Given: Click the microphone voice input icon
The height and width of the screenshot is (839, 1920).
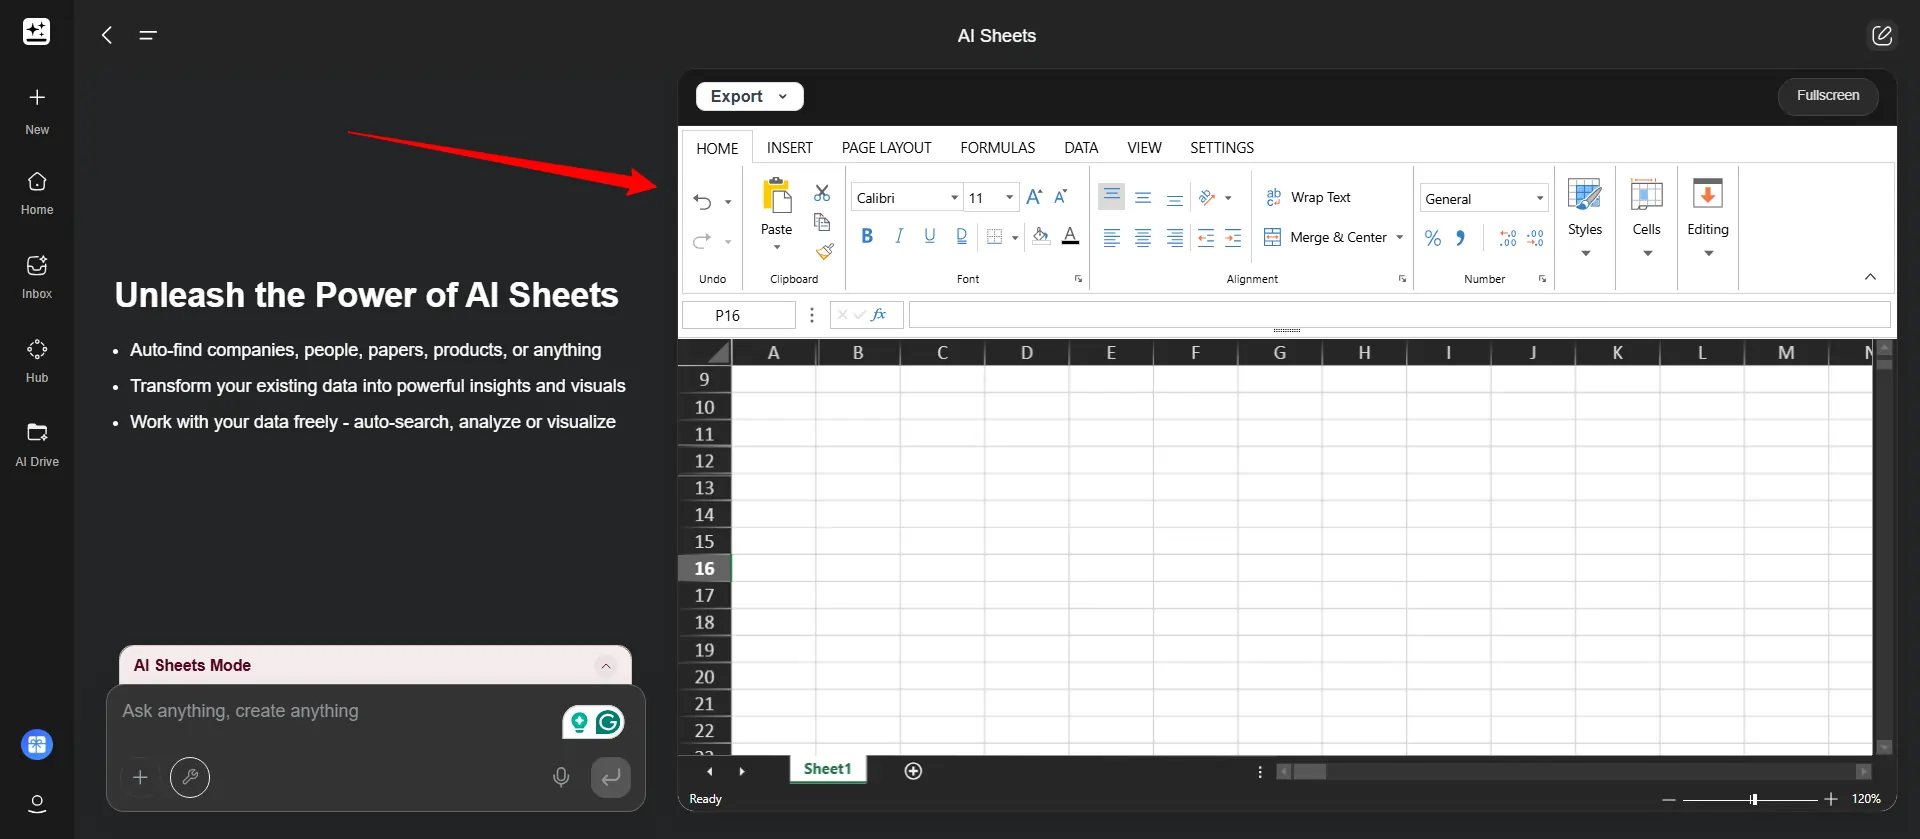Looking at the screenshot, I should click(x=561, y=777).
